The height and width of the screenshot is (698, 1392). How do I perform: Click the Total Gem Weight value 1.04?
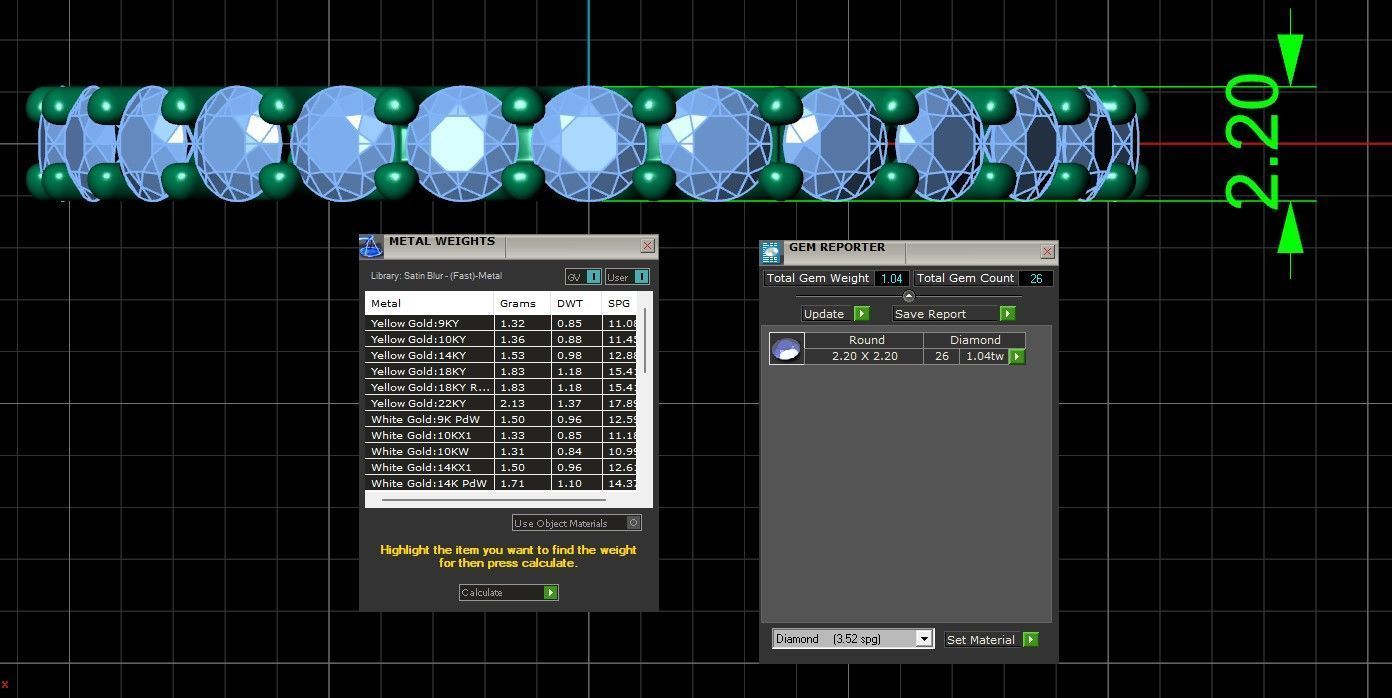pos(892,278)
